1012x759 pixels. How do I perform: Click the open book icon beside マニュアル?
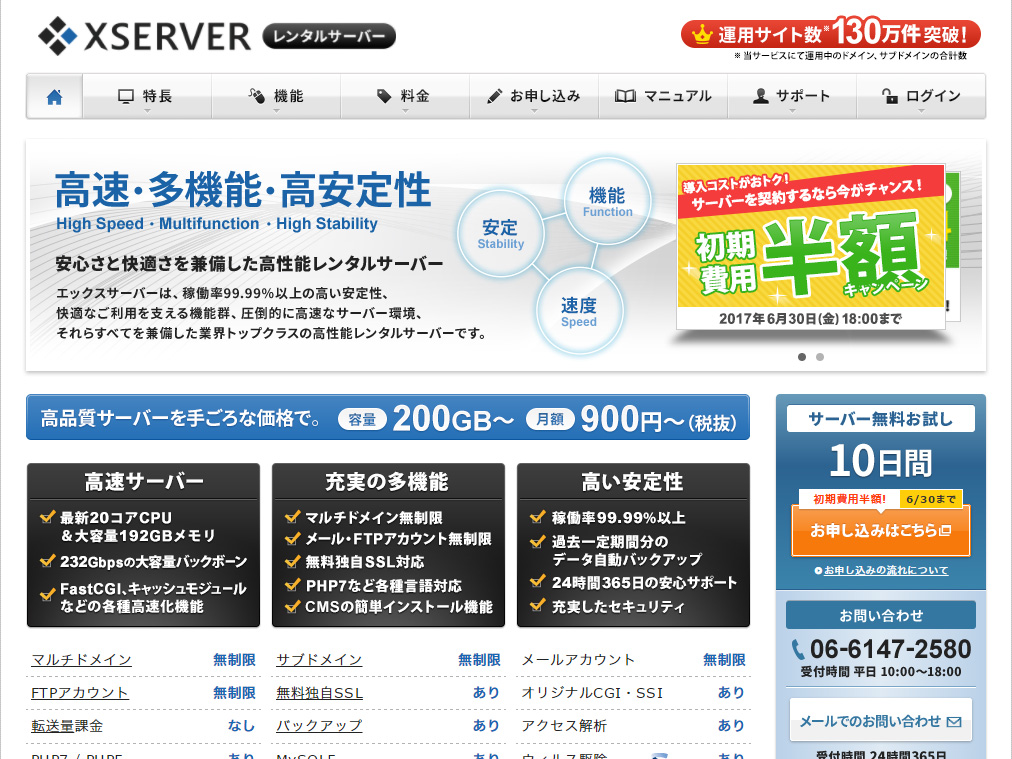pyautogui.click(x=625, y=97)
